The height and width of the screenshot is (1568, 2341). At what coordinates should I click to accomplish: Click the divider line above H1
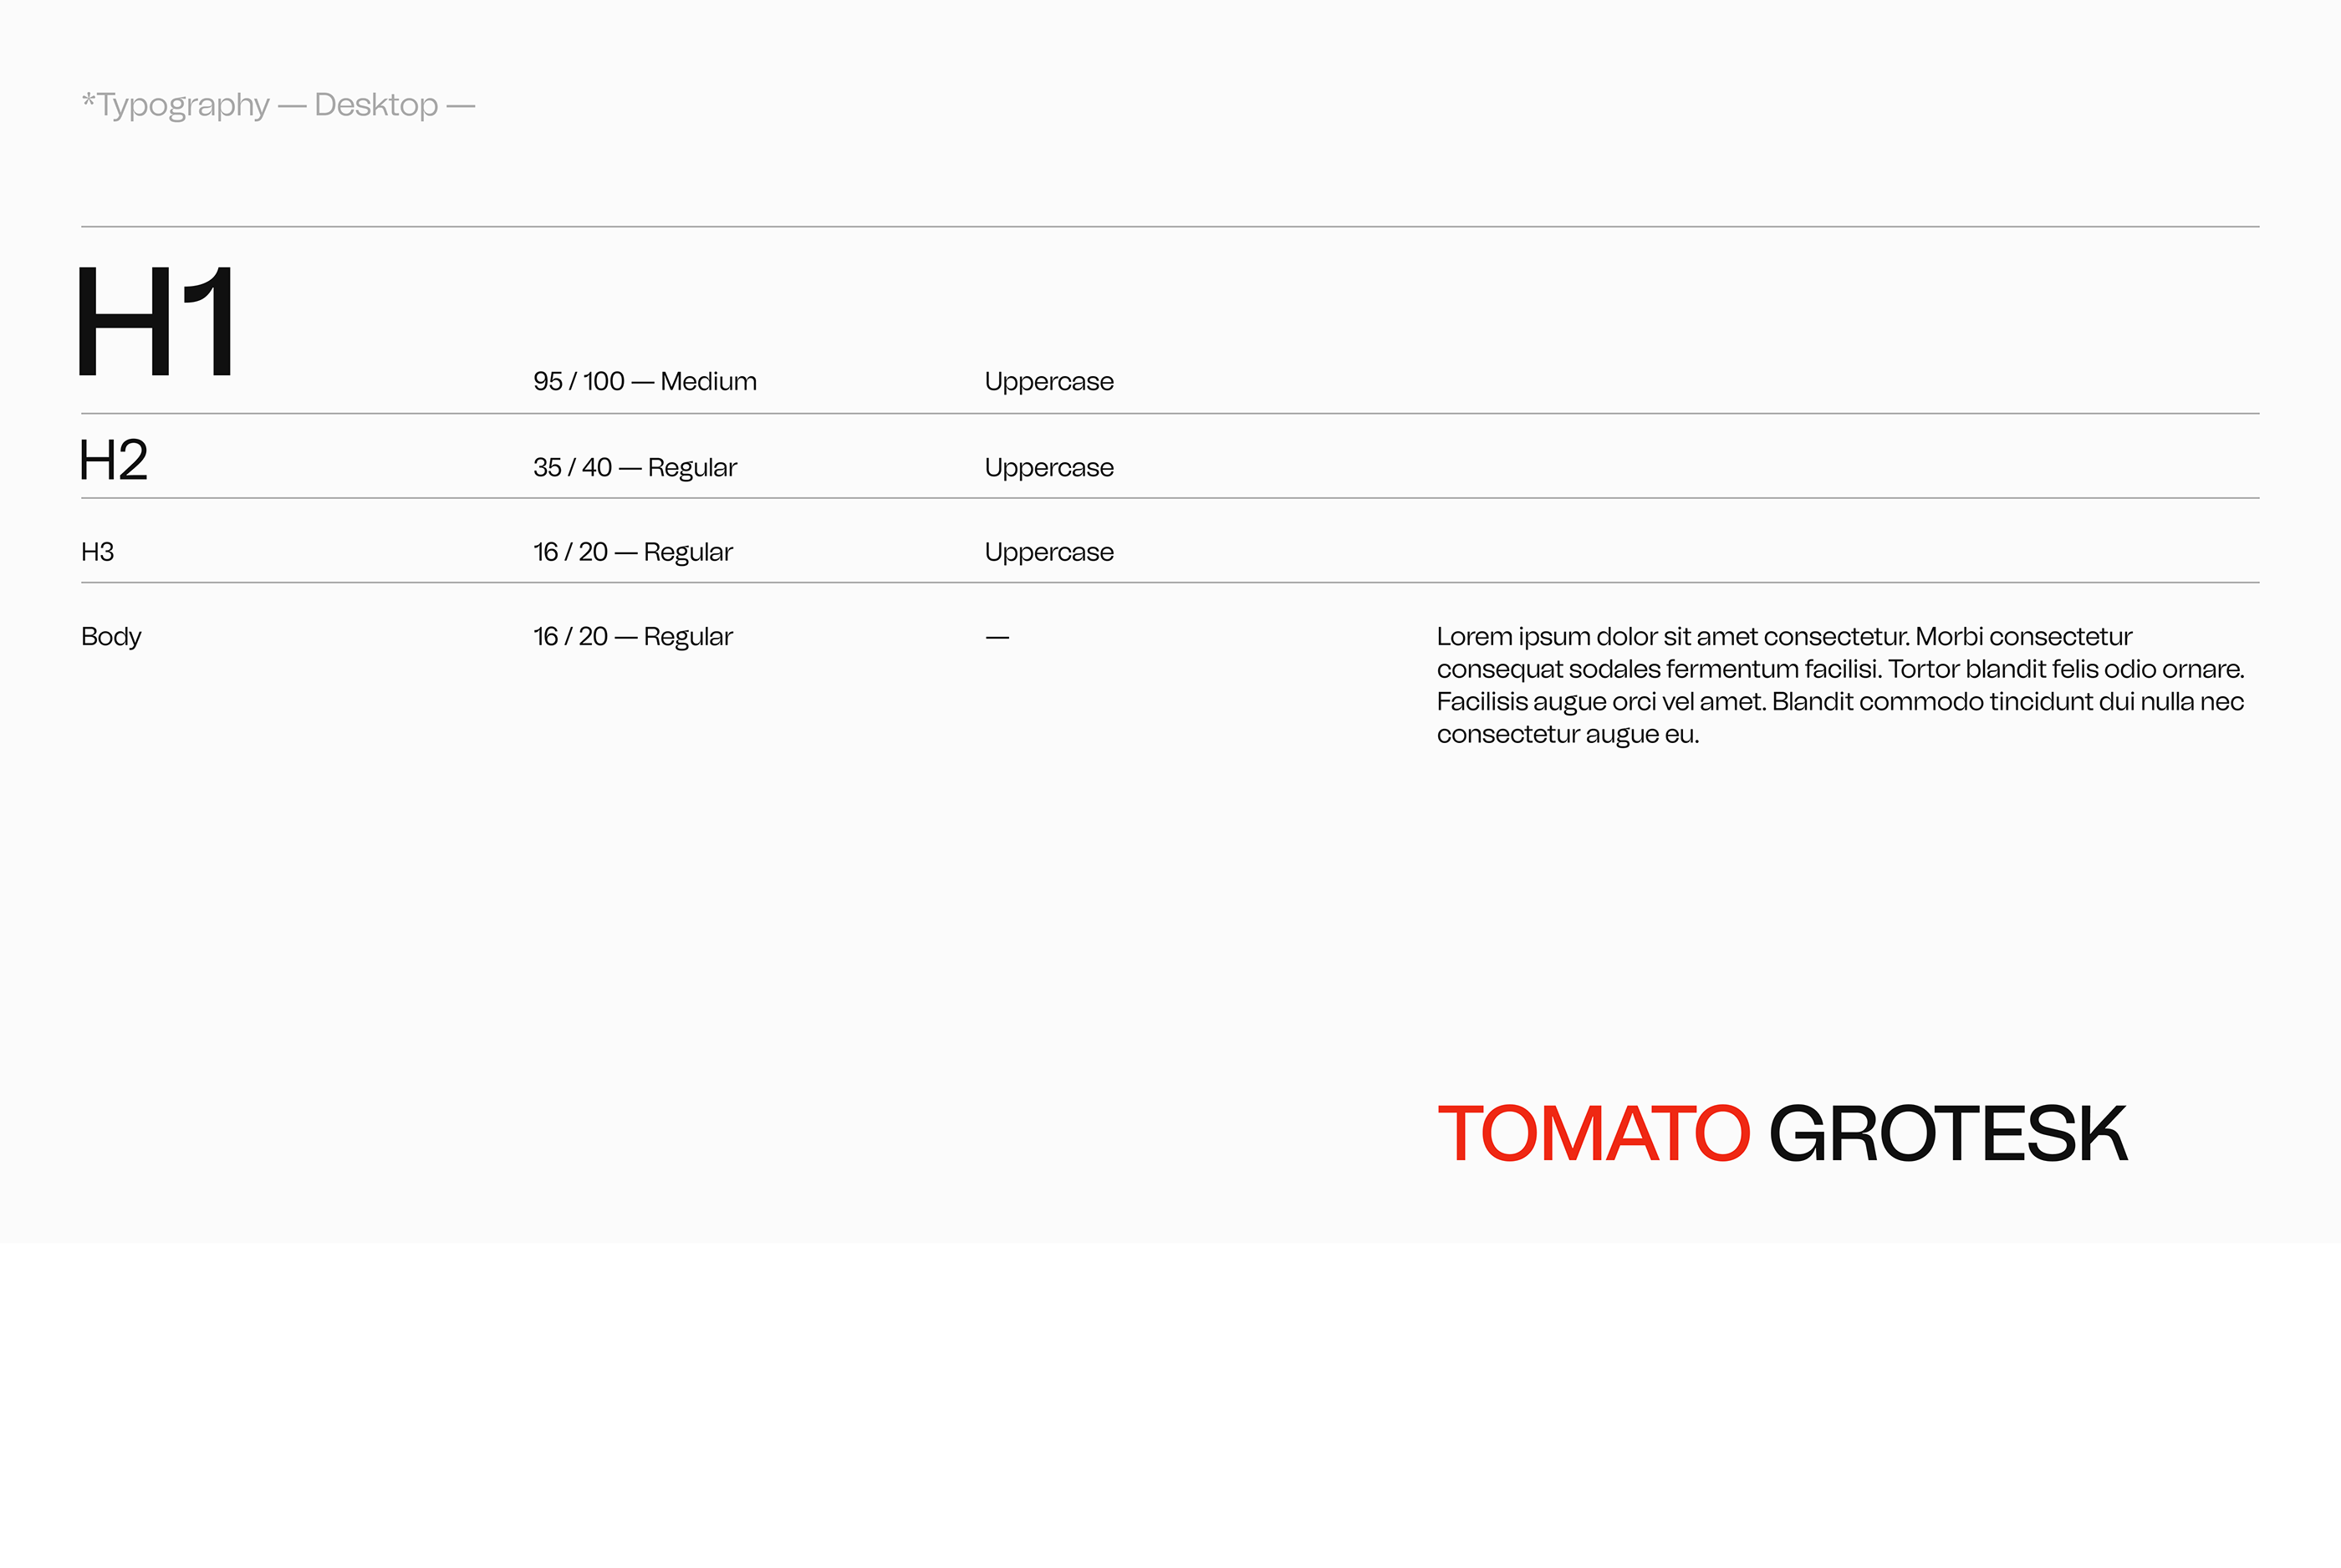pyautogui.click(x=1170, y=227)
